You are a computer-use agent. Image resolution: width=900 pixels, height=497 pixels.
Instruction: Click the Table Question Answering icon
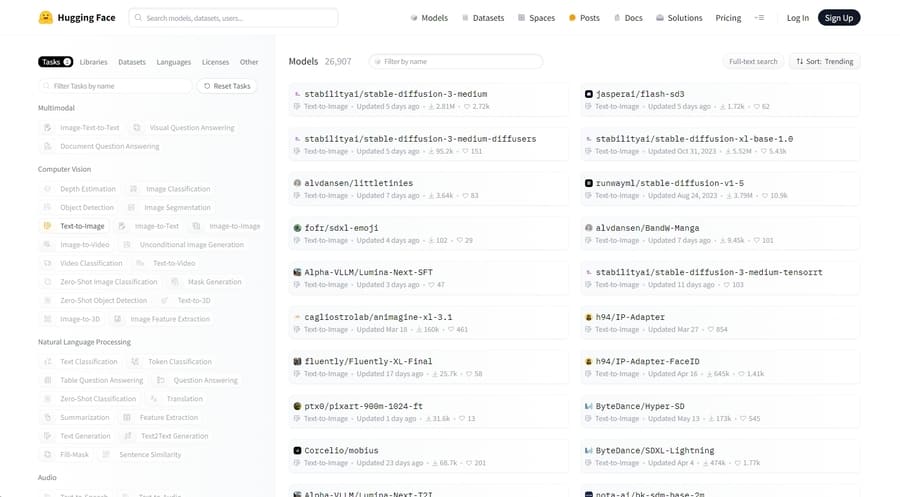pos(48,380)
